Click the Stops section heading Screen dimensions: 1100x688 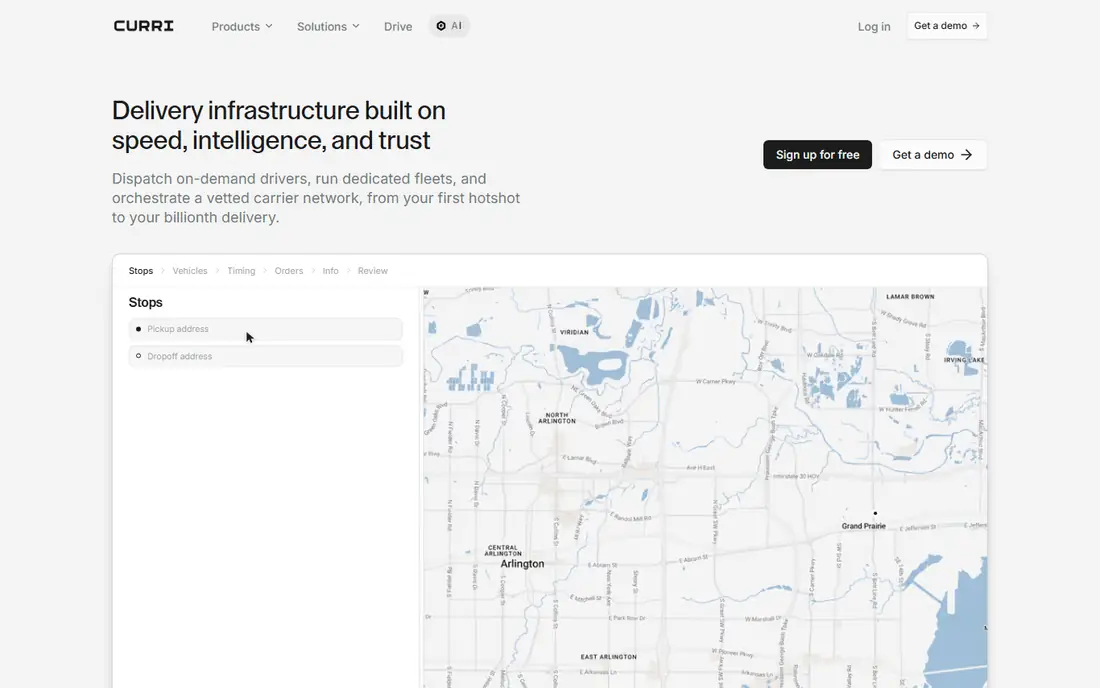coord(145,302)
